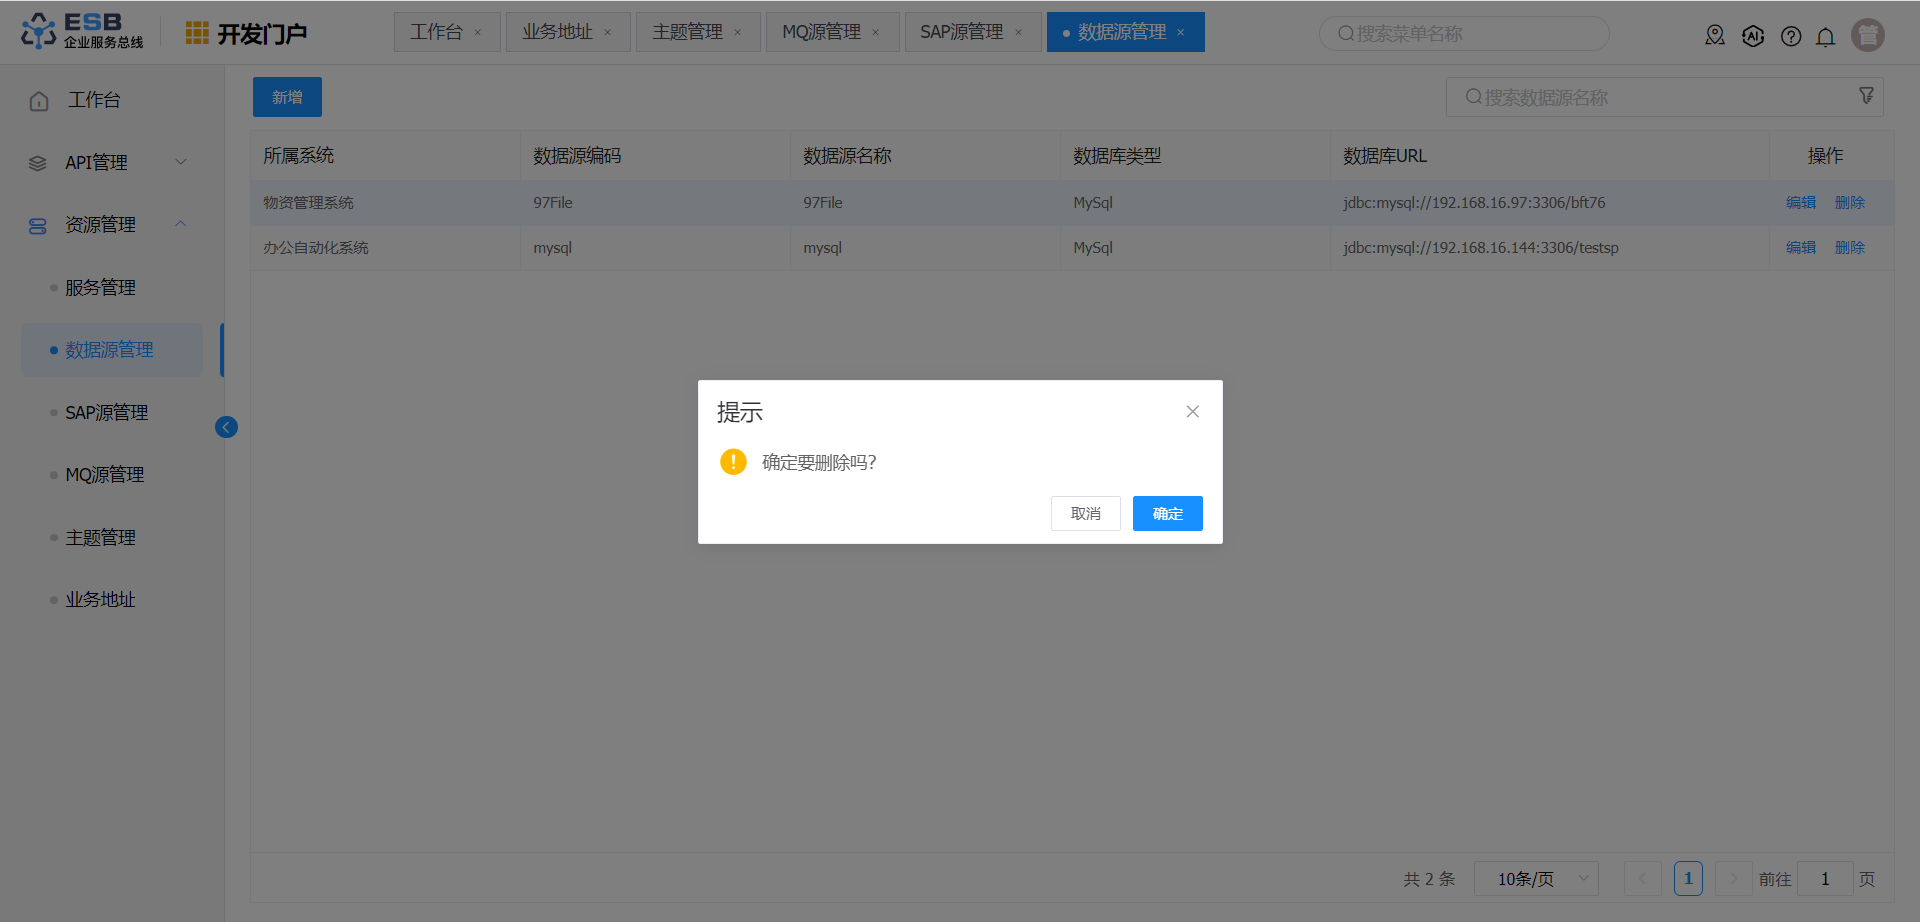Close the 主题管理 tab
The image size is (1920, 922).
(x=738, y=33)
